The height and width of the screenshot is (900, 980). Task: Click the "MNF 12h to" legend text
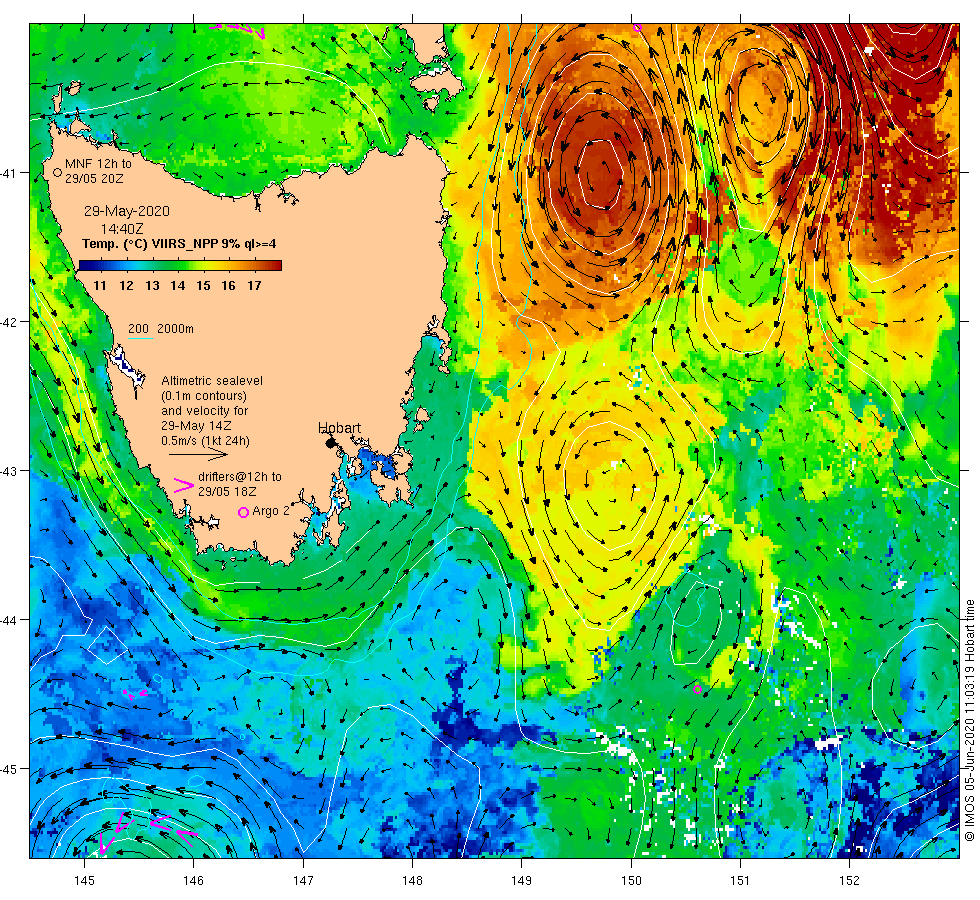[x=98, y=164]
